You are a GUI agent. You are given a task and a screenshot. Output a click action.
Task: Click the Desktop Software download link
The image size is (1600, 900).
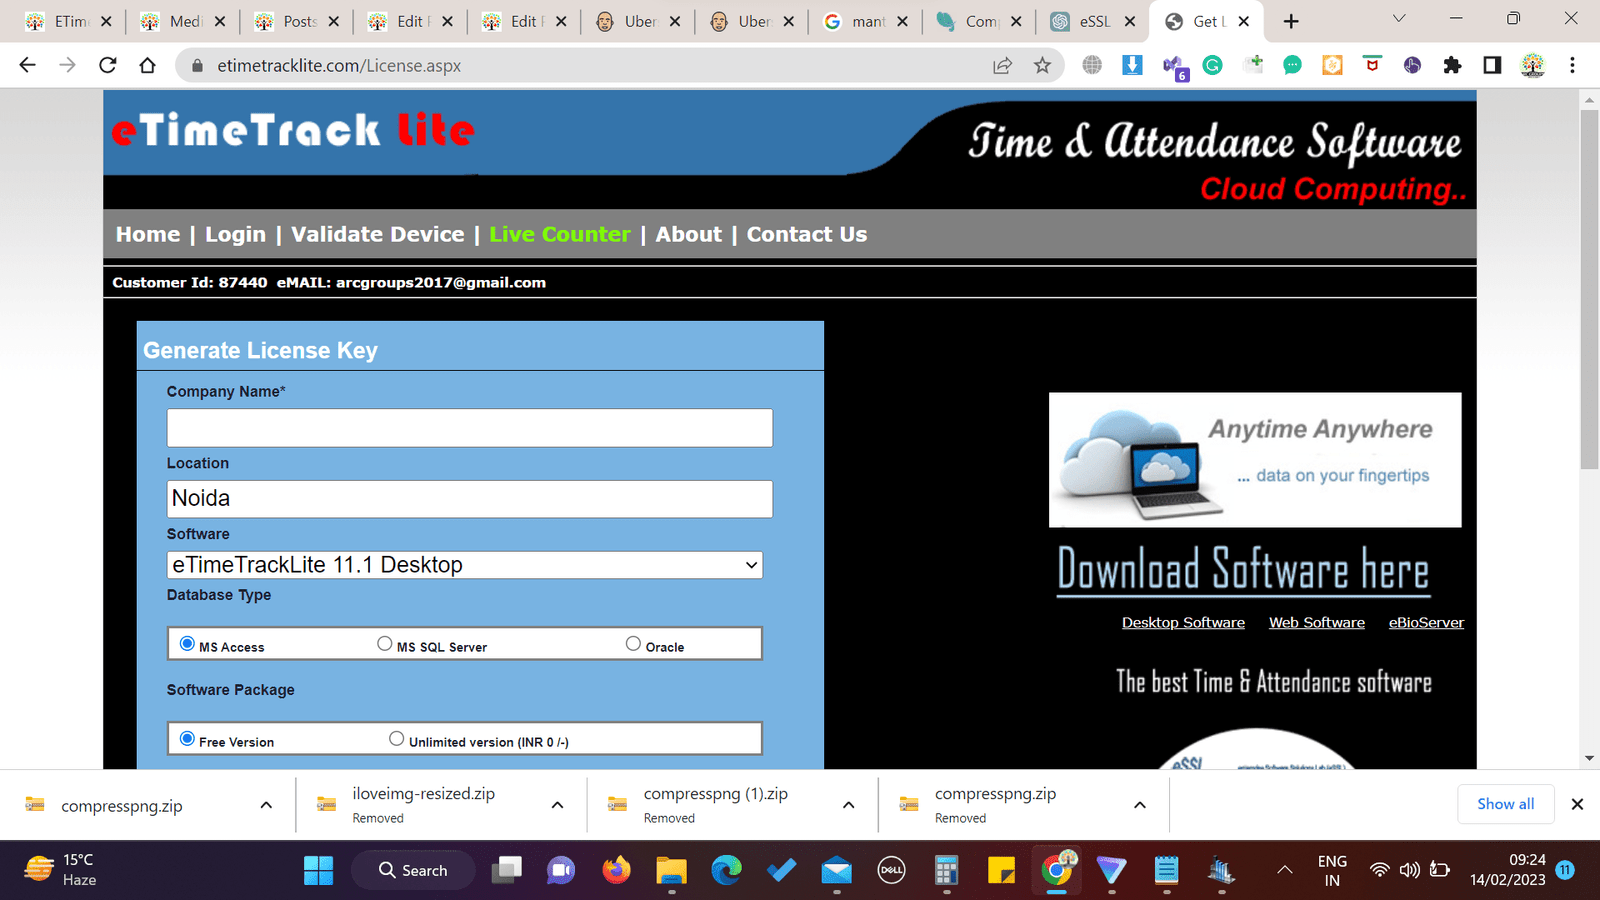1183,622
